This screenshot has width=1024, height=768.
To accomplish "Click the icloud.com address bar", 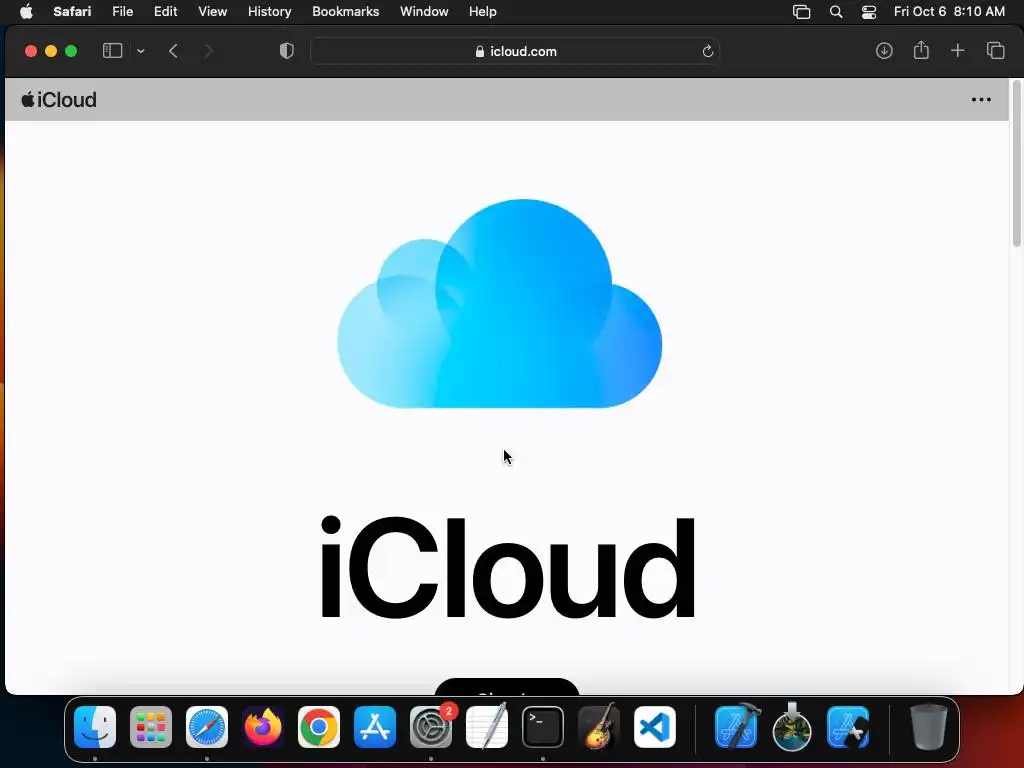I will click(515, 51).
